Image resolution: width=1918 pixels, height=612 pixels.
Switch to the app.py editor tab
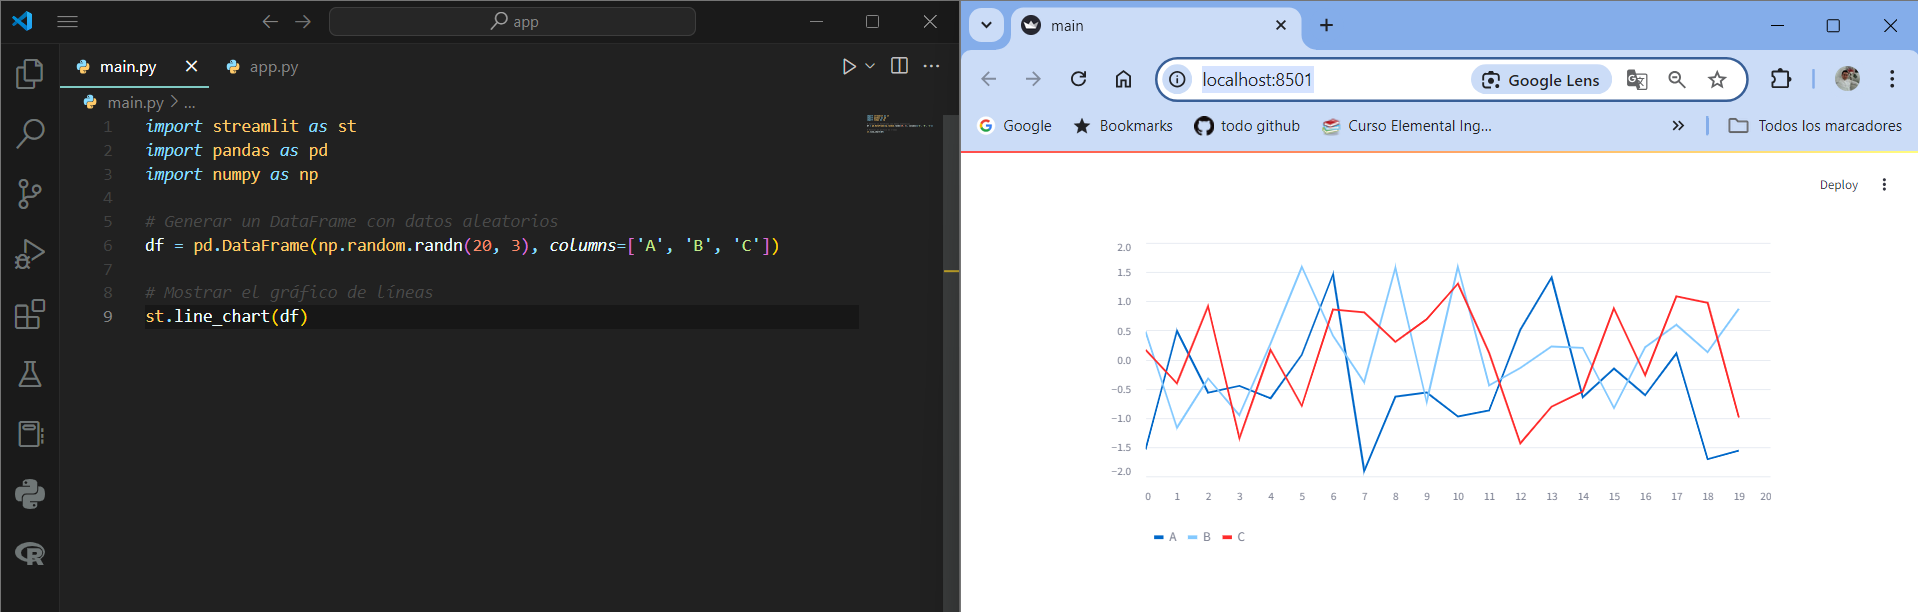point(263,67)
